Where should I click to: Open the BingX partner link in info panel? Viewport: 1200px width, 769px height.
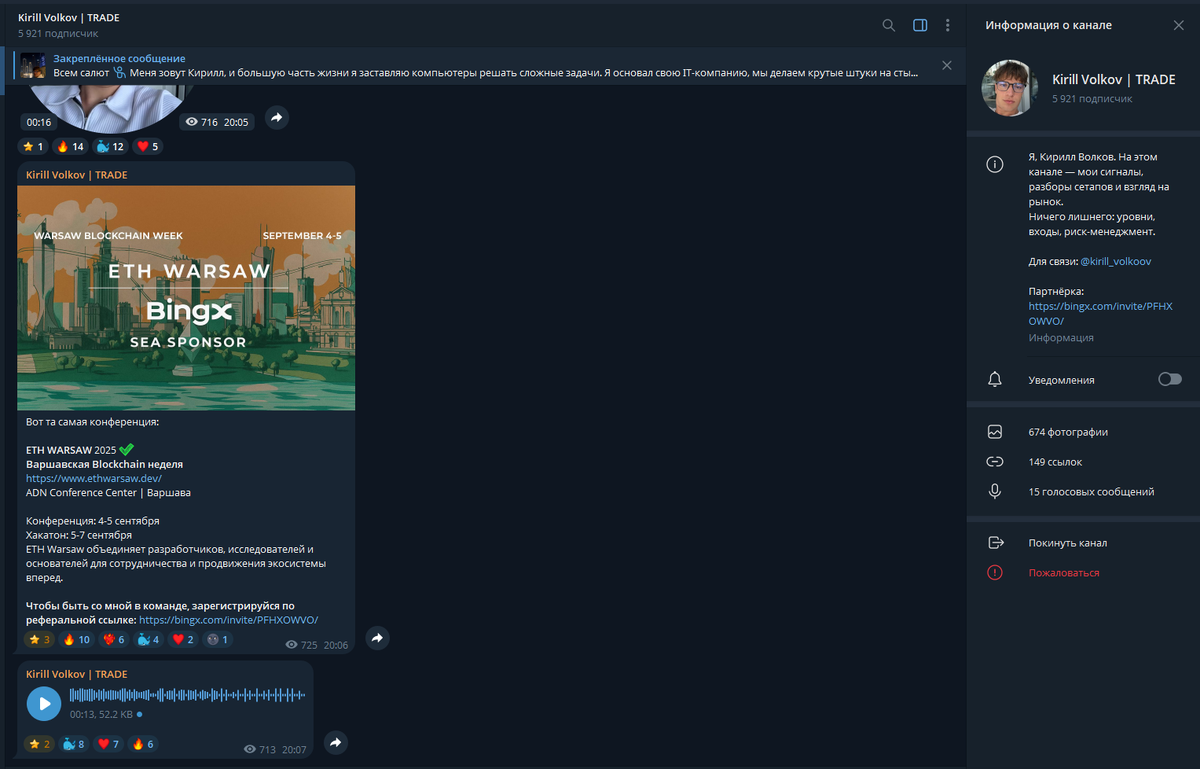tap(1100, 313)
